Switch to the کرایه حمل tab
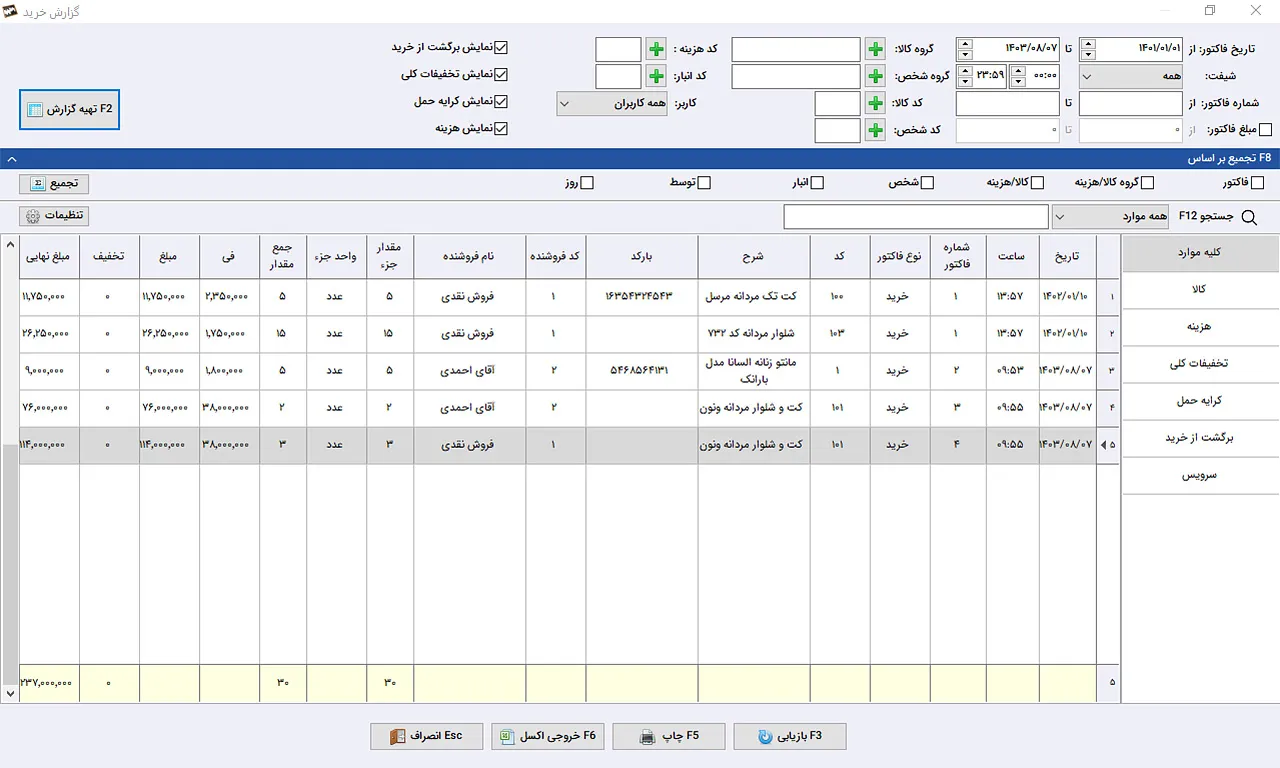Viewport: 1280px width, 768px height. [x=1201, y=401]
